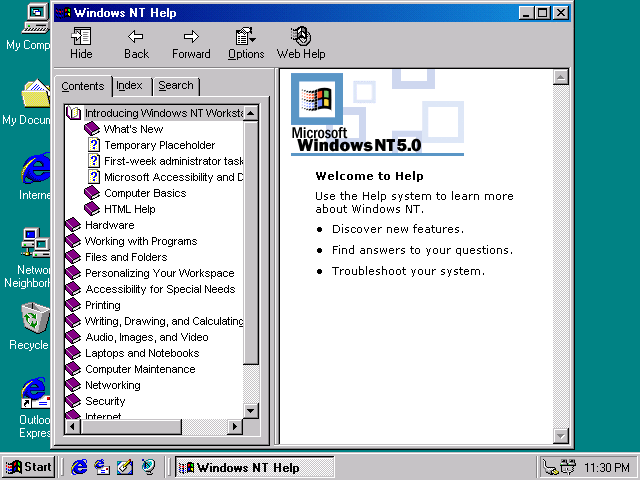Image resolution: width=640 pixels, height=480 pixels.
Task: Expand the HTML Help book icon
Action: point(92,209)
